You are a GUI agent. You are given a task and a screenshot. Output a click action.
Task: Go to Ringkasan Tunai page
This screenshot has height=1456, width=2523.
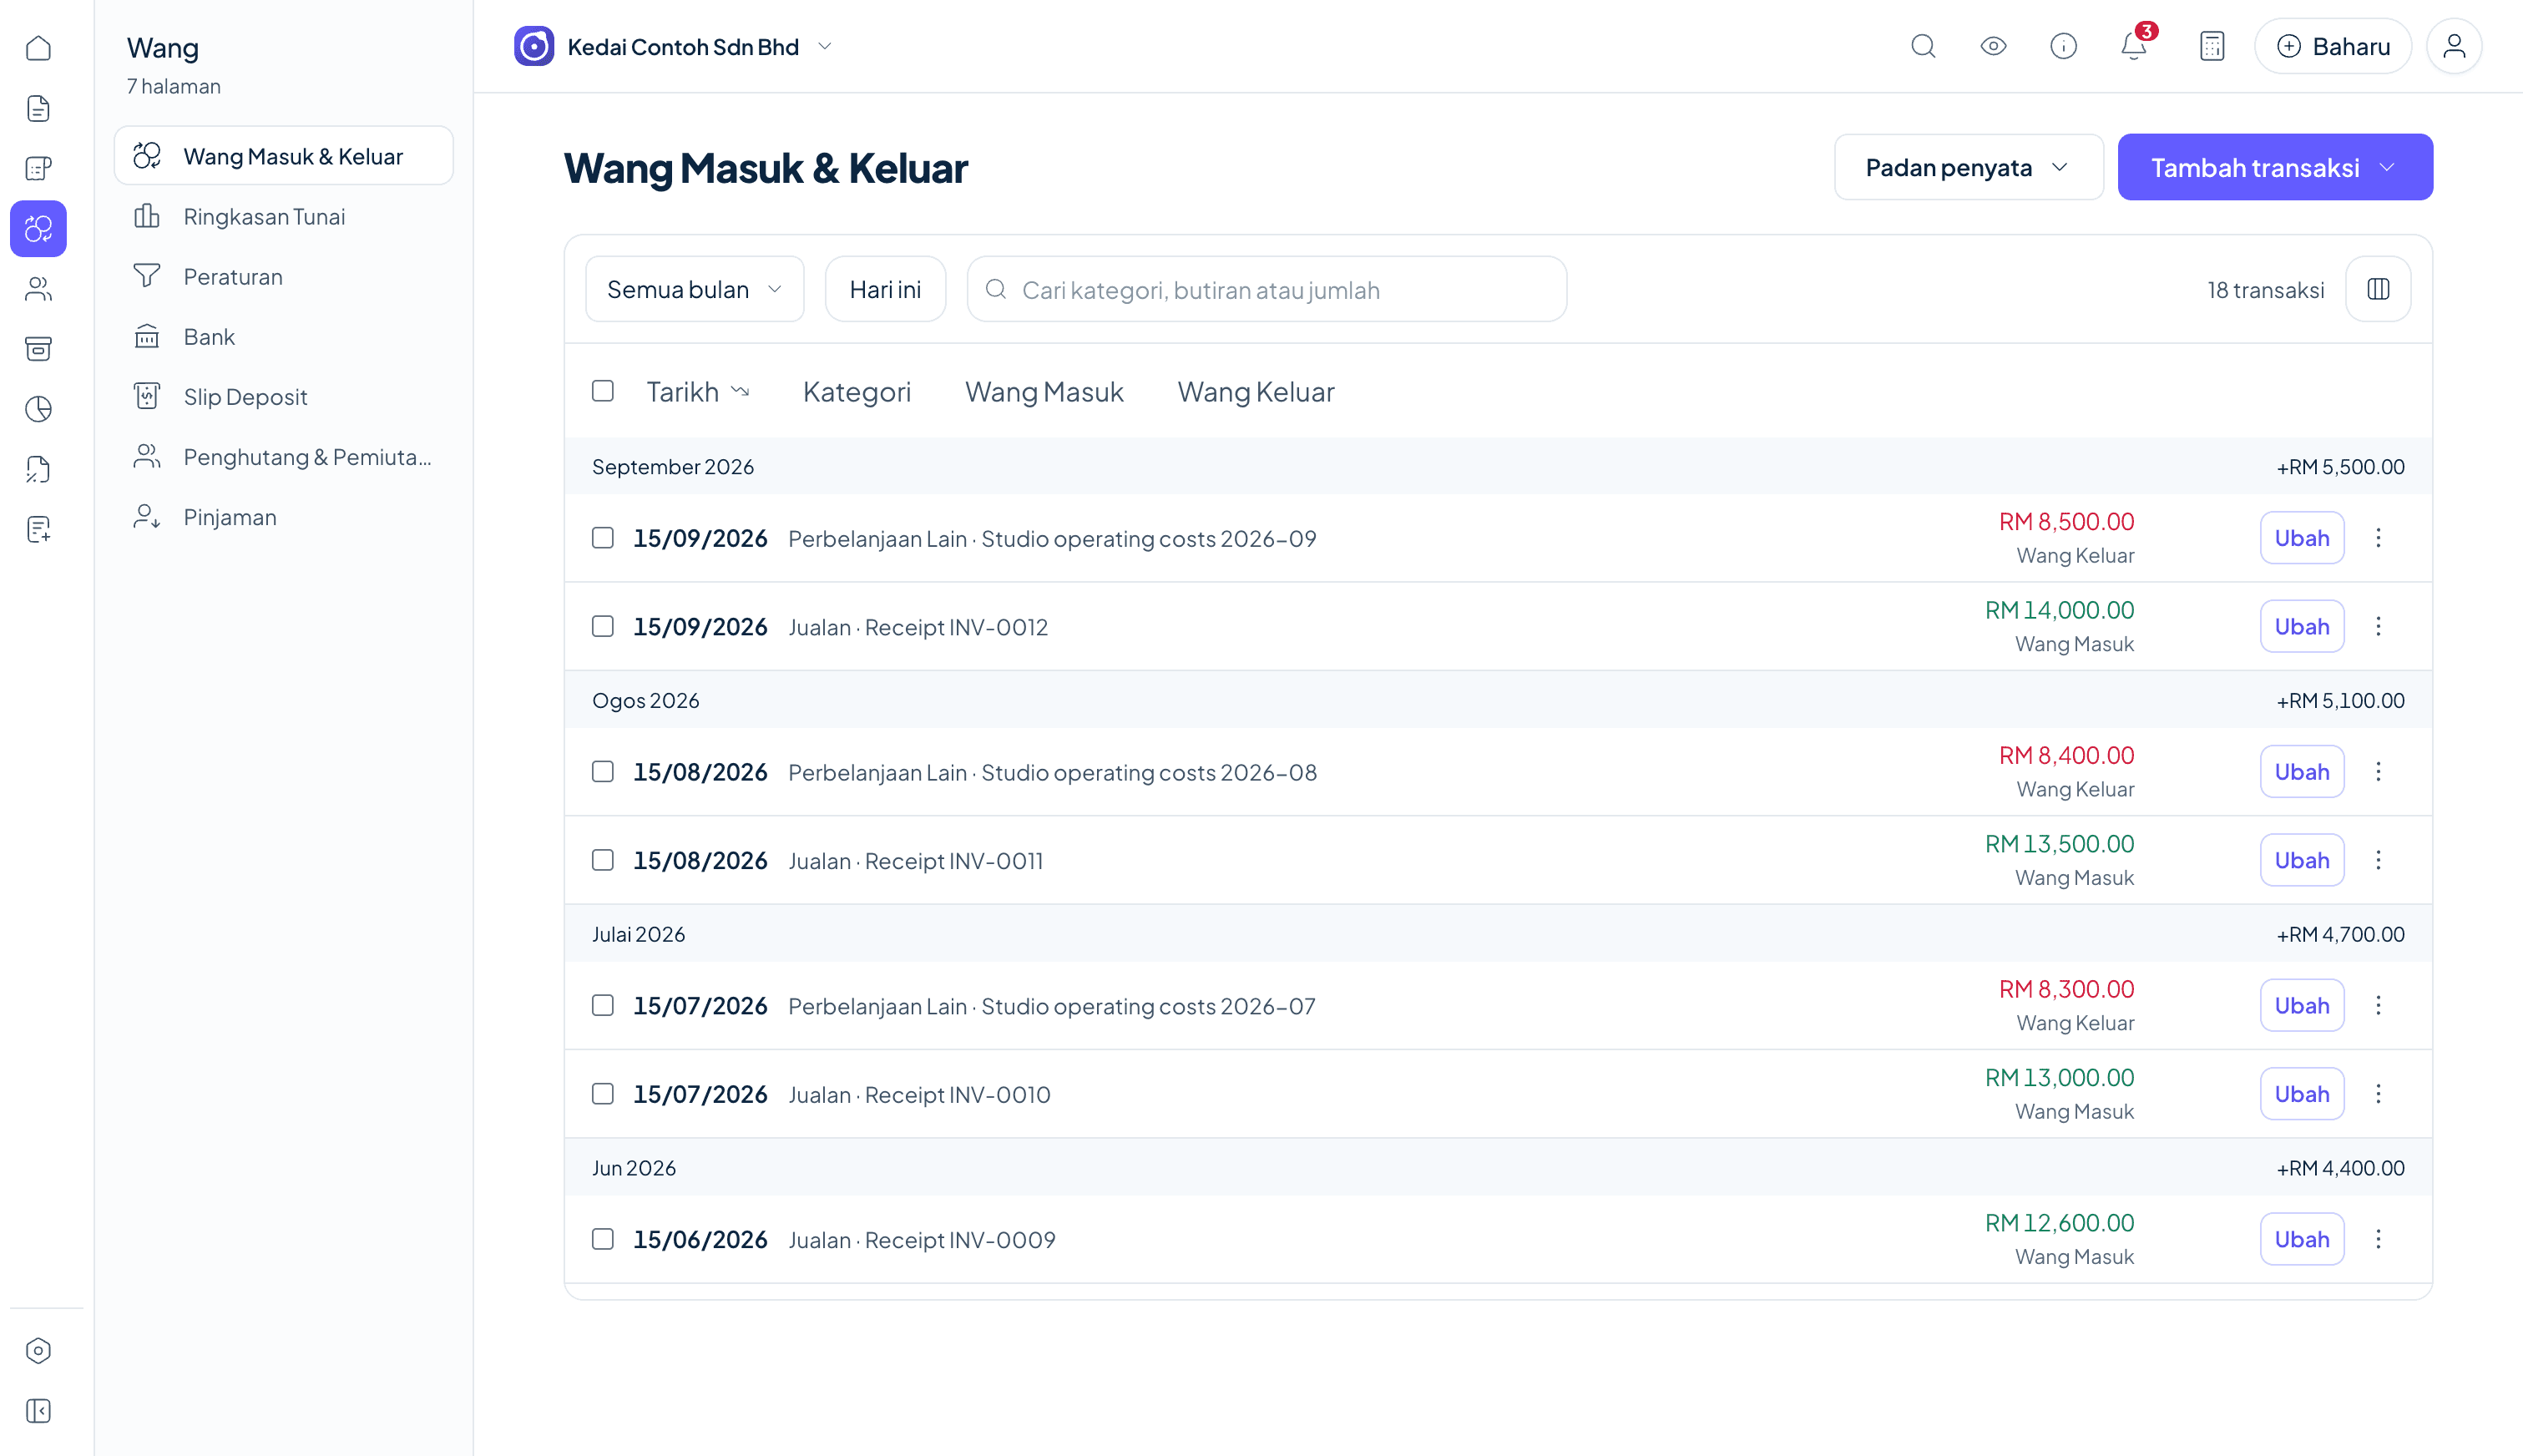(x=284, y=216)
